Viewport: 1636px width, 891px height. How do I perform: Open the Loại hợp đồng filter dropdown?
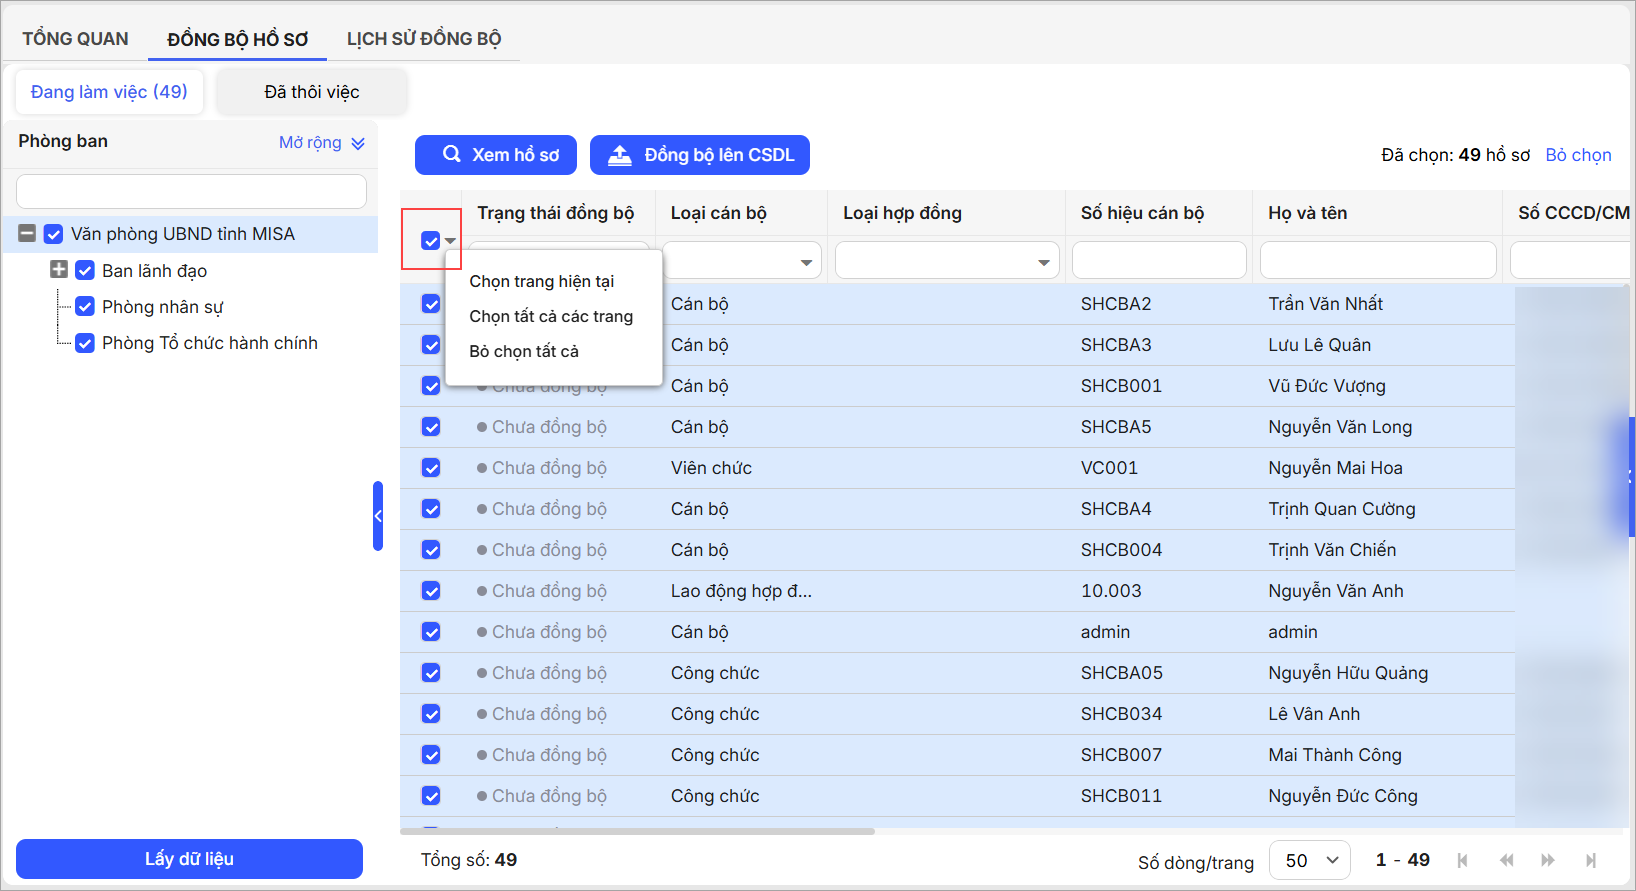pyautogui.click(x=1043, y=262)
